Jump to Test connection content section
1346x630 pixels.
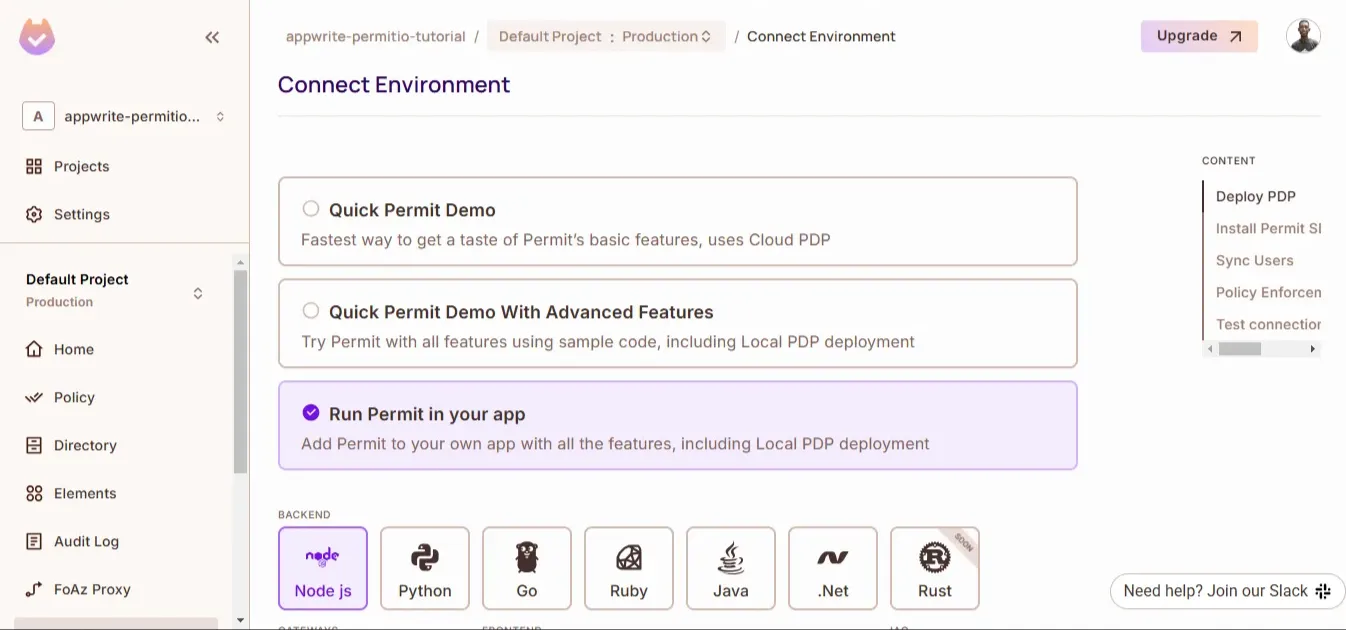point(1268,324)
